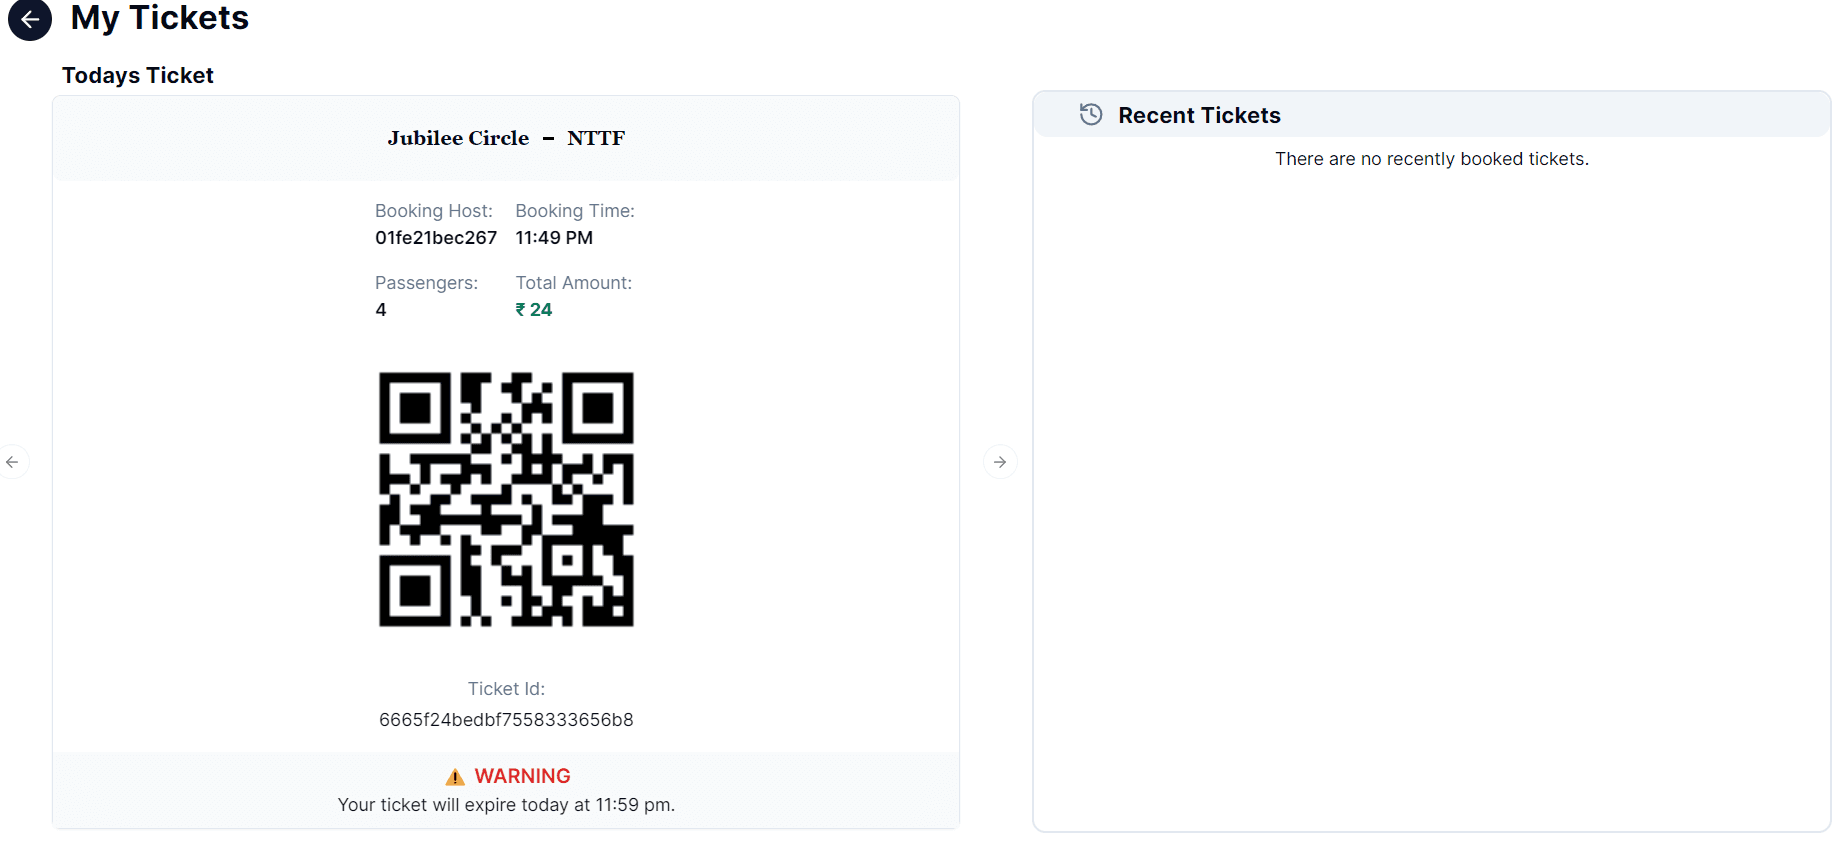Click the ticket QR code
The height and width of the screenshot is (842, 1837).
[x=506, y=499]
